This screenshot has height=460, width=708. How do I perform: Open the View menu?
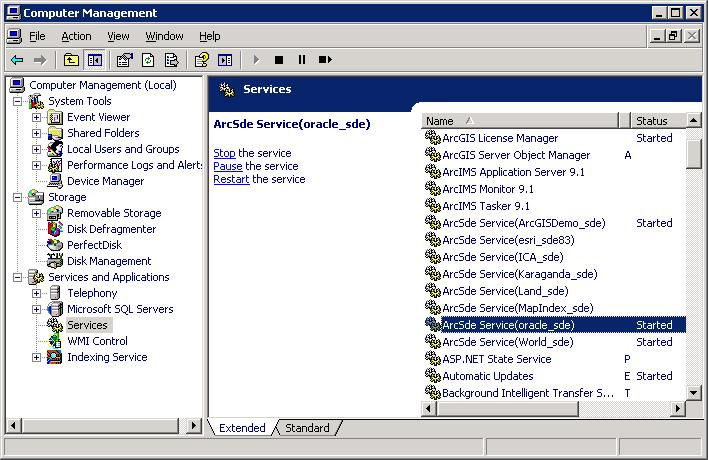pyautogui.click(x=118, y=36)
